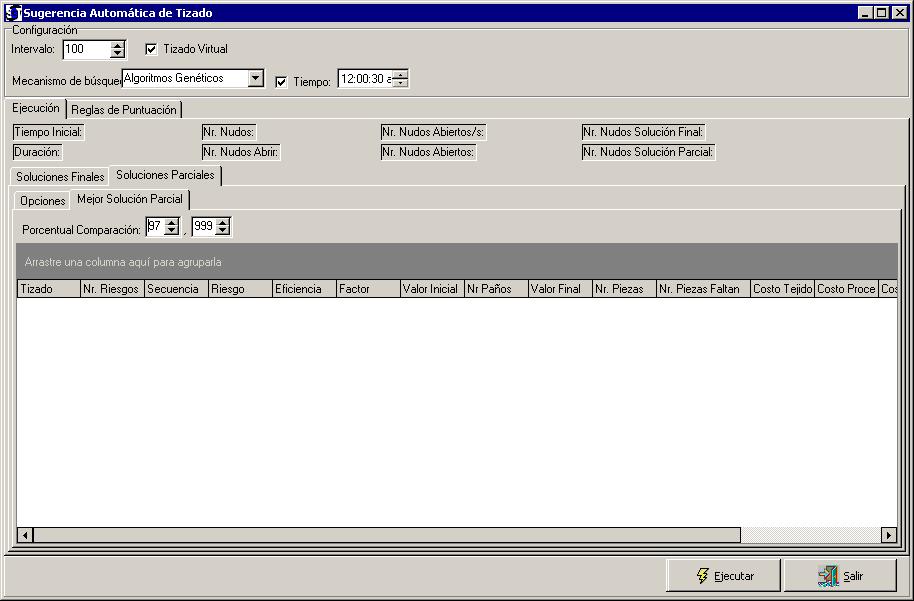The height and width of the screenshot is (601, 914).
Task: Open the Mecanismo de búsqueda dropdown
Action: point(255,78)
